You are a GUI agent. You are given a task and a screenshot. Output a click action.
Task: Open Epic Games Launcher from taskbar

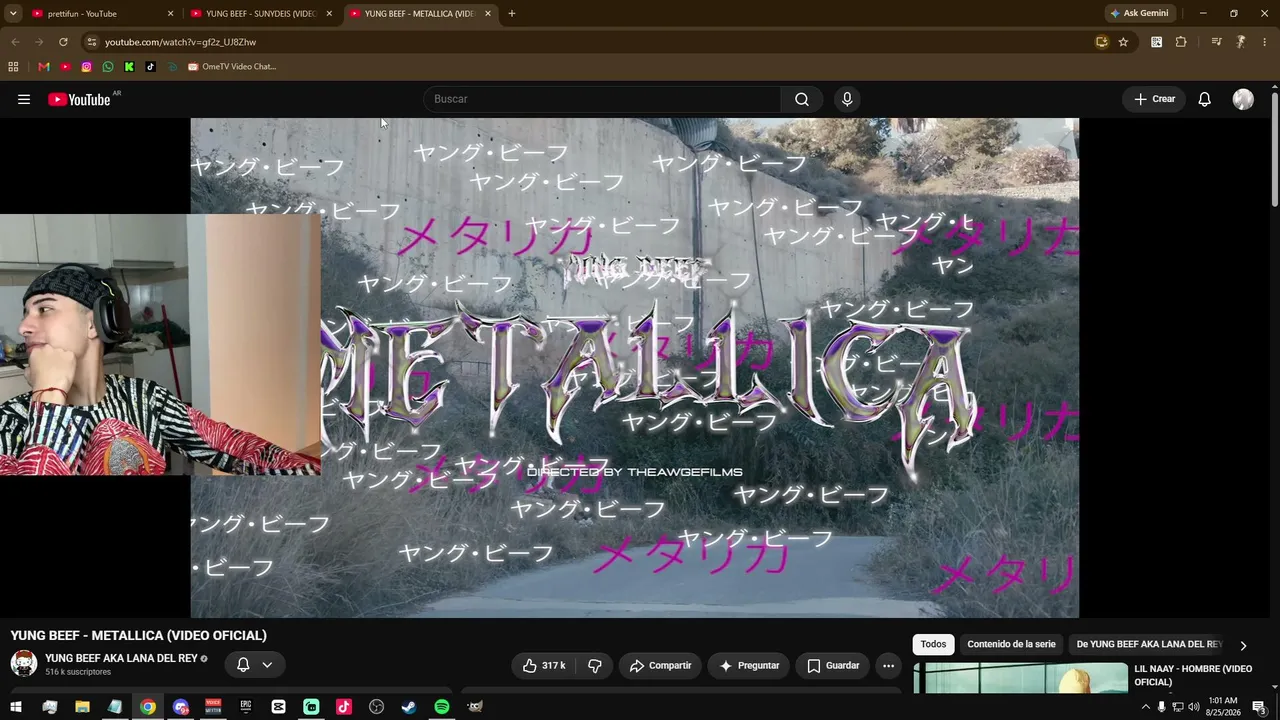(x=245, y=707)
